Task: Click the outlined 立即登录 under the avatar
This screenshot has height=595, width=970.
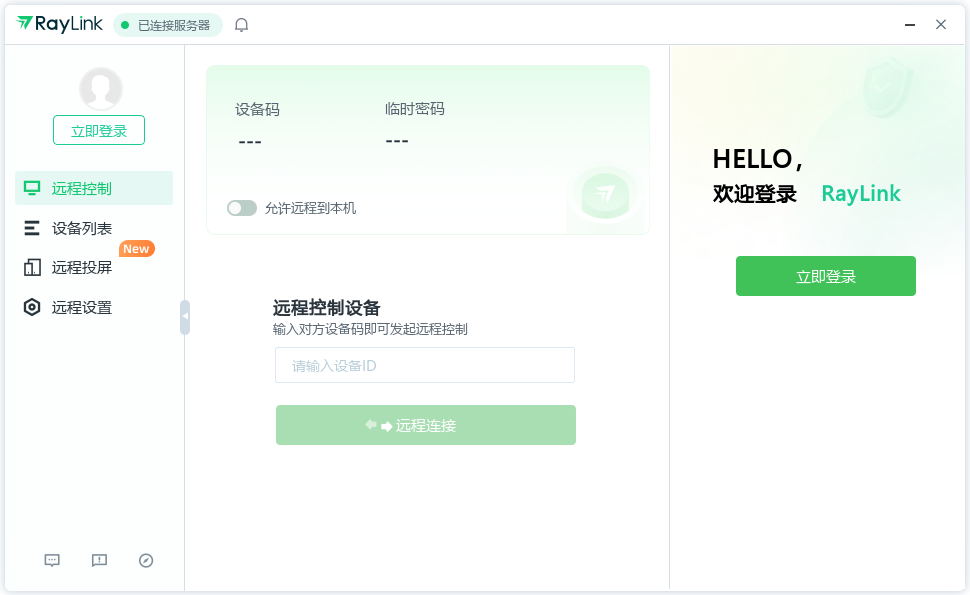Action: click(98, 130)
